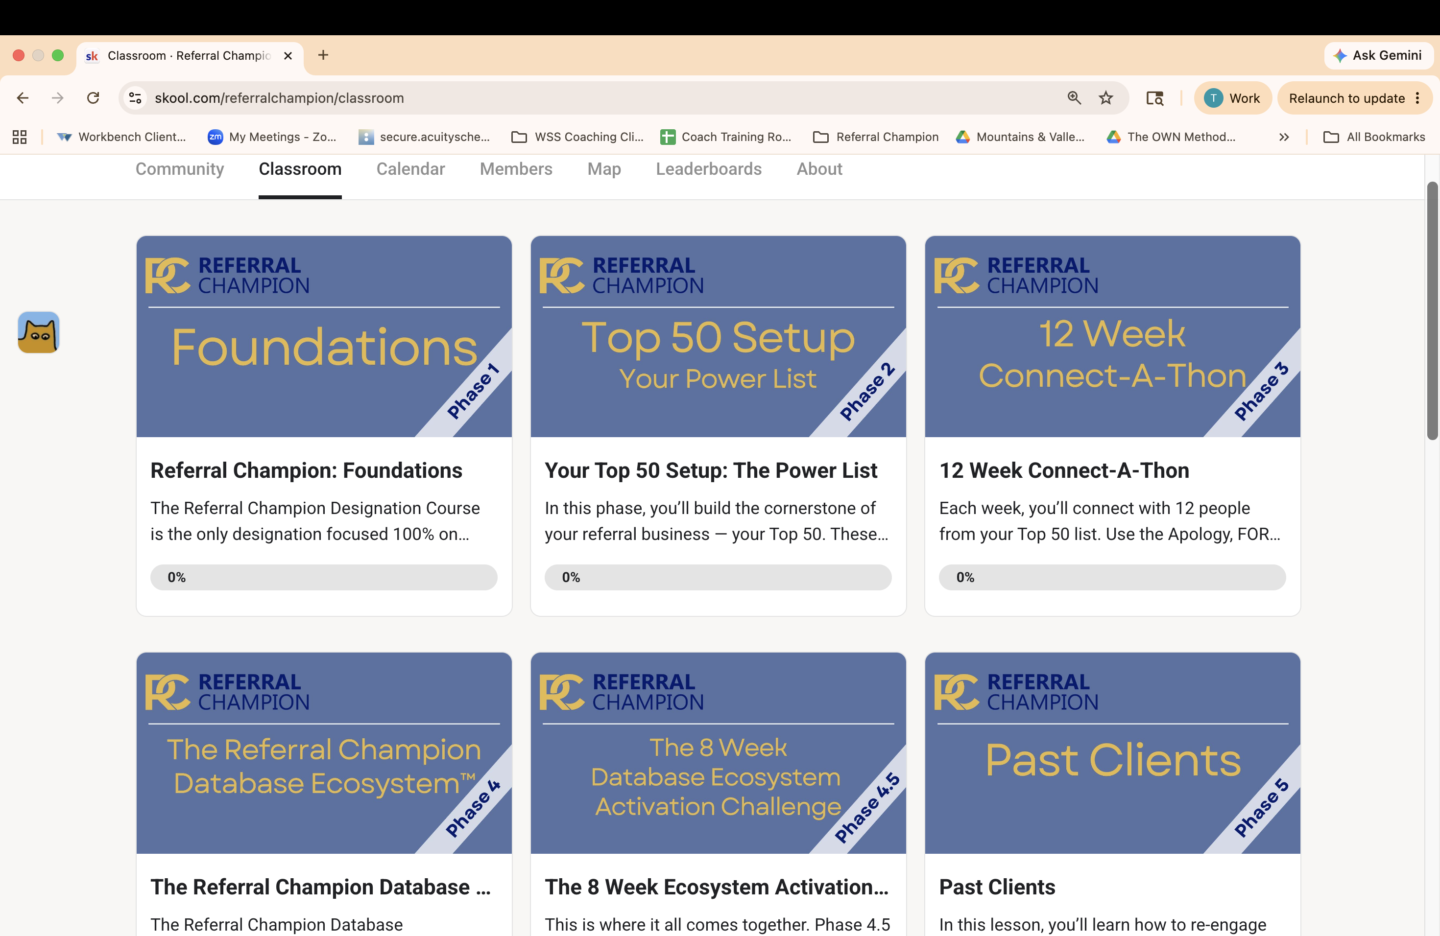This screenshot has height=936, width=1440.
Task: Open the Past Clients Phase 5 thumbnail
Action: point(1113,753)
